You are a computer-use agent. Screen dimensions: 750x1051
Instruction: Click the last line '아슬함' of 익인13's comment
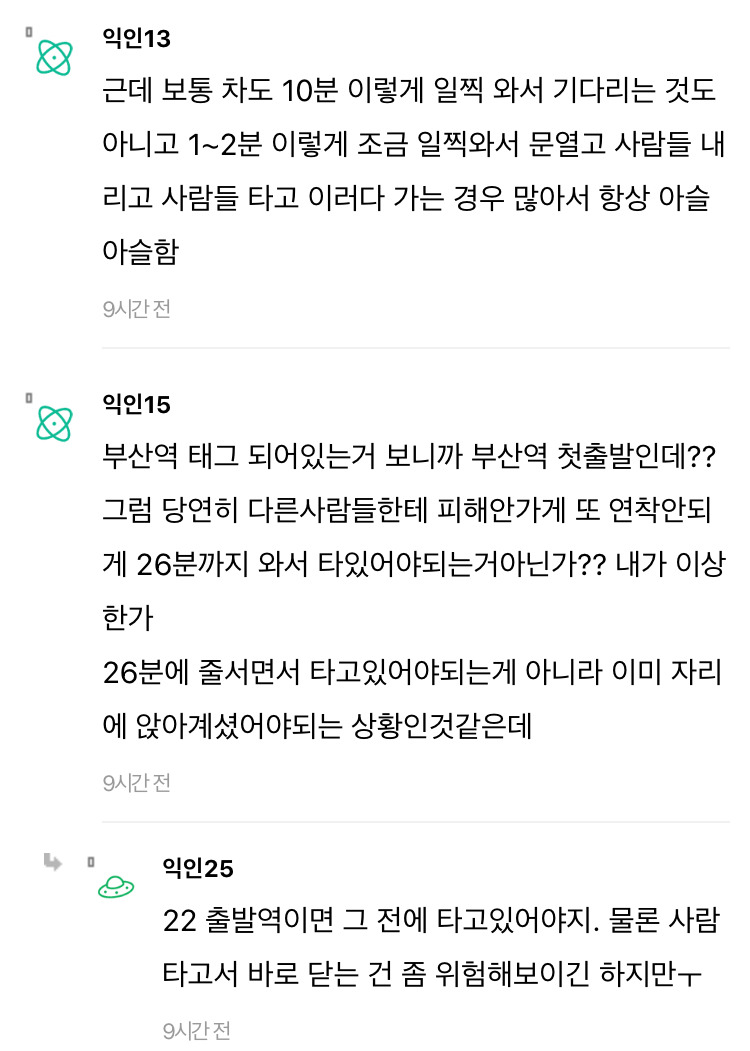point(140,253)
